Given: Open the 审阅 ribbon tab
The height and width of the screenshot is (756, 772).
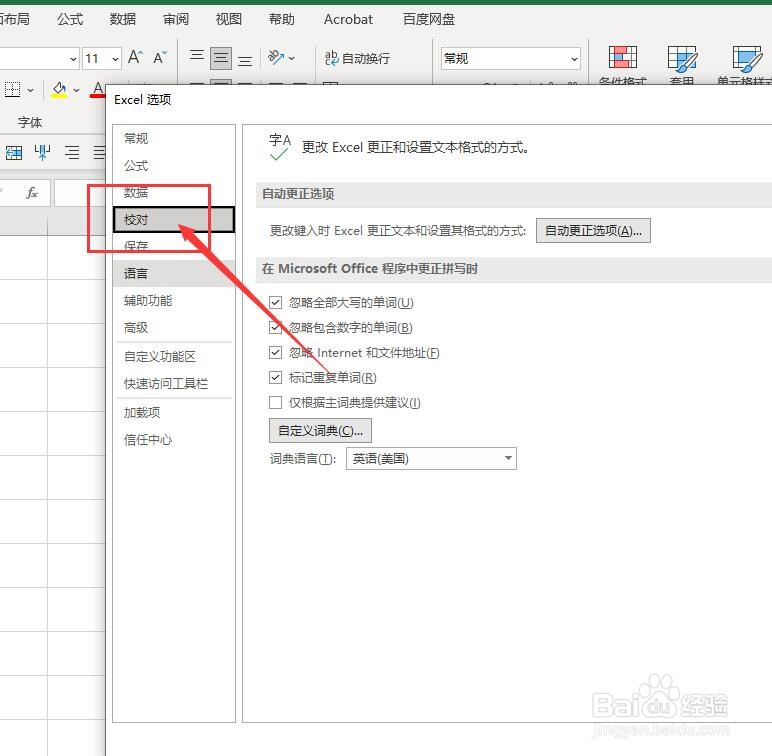Looking at the screenshot, I should coord(176,19).
